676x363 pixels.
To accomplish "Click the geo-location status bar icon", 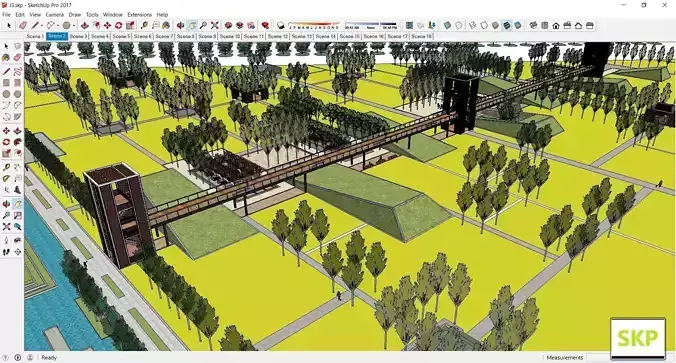I will tap(6, 357).
